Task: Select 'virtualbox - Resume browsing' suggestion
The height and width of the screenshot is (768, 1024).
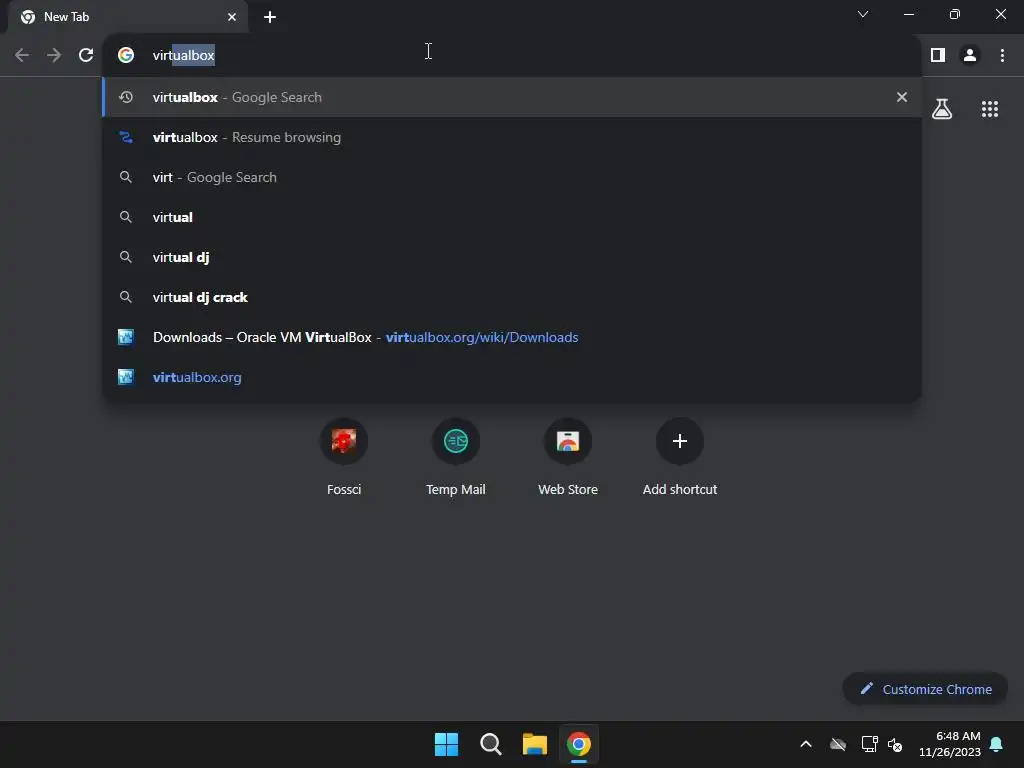Action: 512,137
